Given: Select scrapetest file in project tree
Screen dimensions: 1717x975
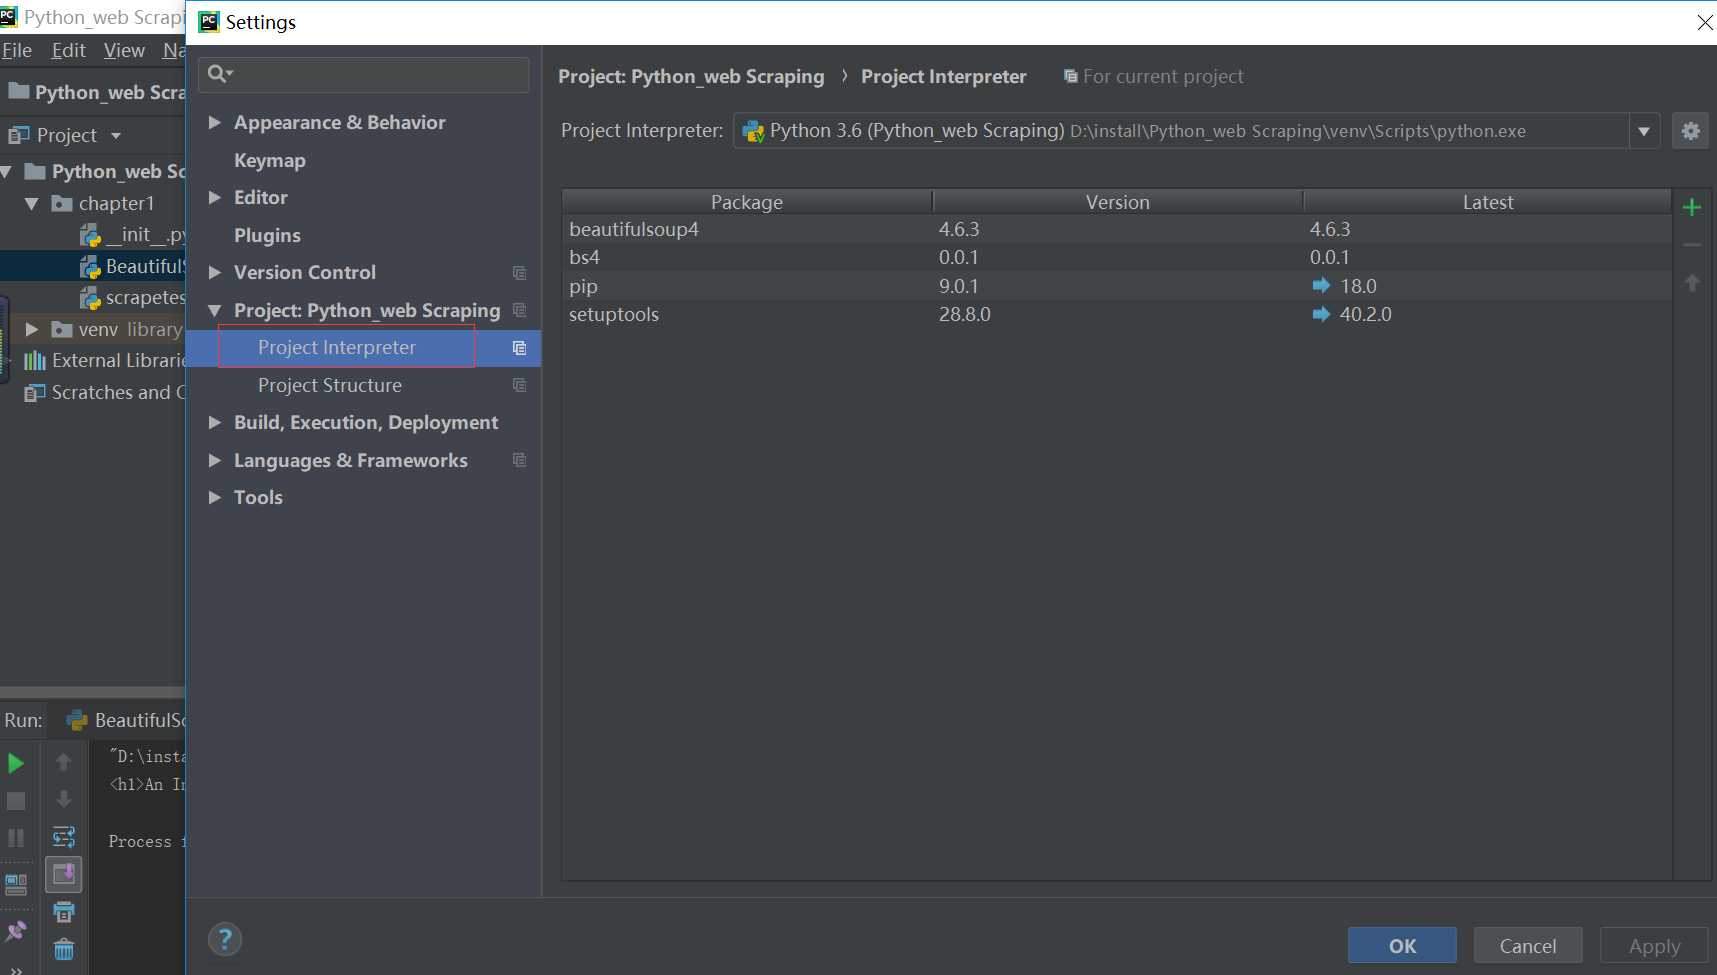Looking at the screenshot, I should click(x=133, y=297).
